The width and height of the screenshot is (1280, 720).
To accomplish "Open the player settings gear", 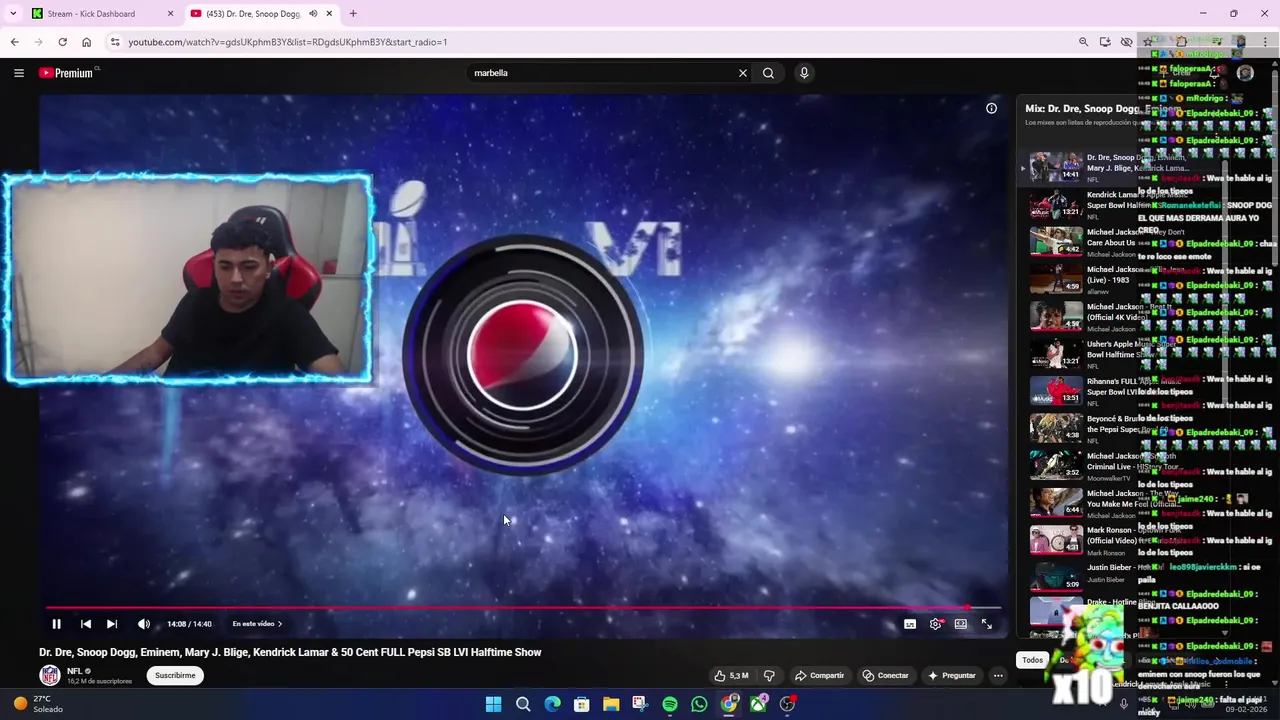I will point(936,624).
